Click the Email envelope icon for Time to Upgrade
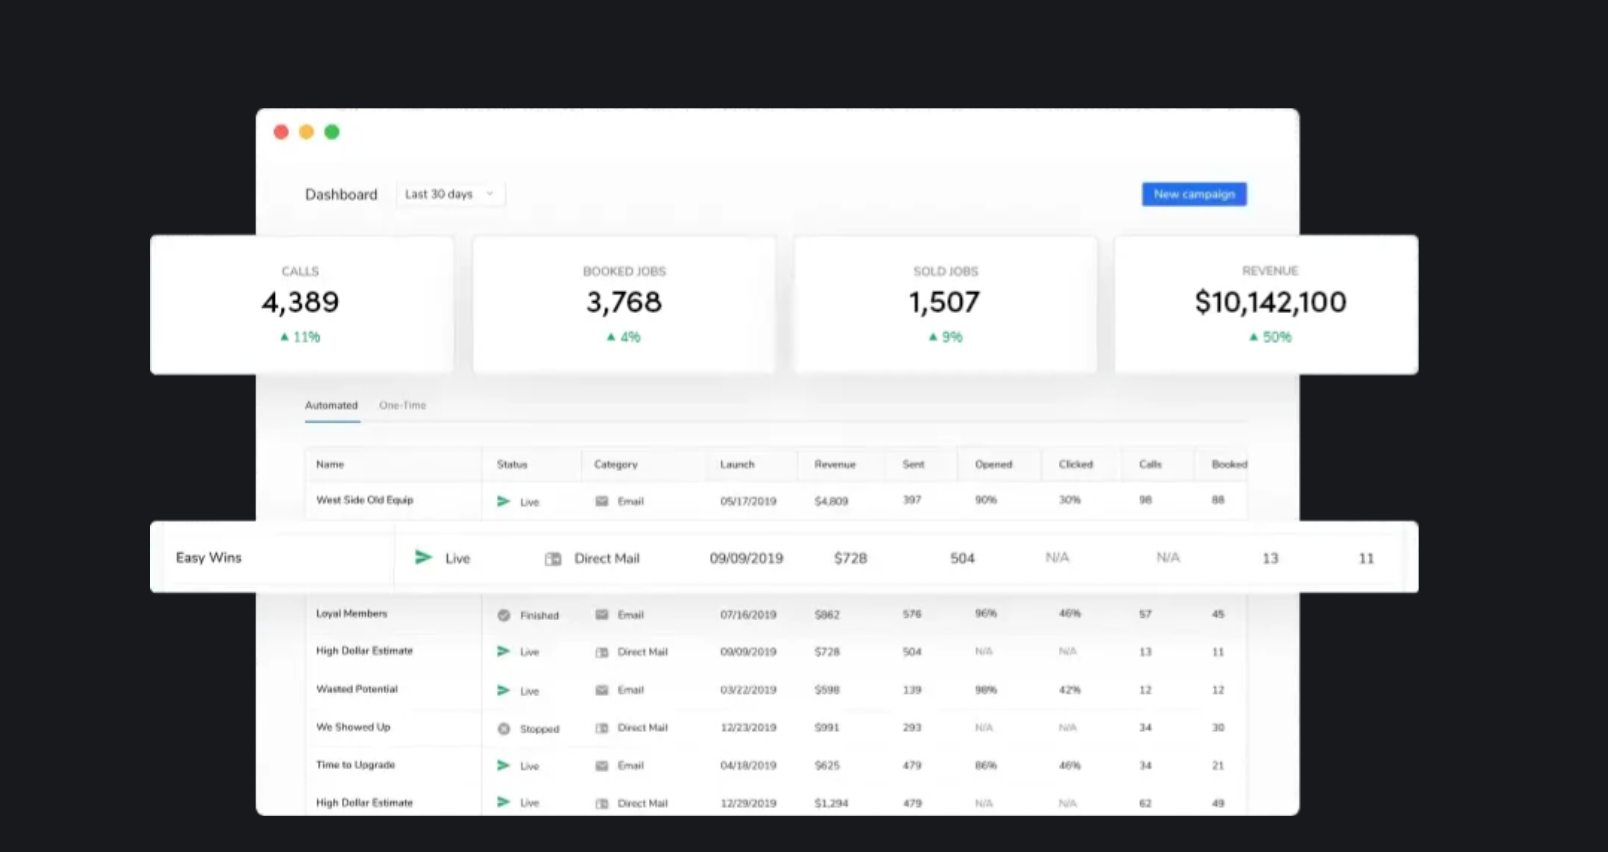 tap(602, 766)
